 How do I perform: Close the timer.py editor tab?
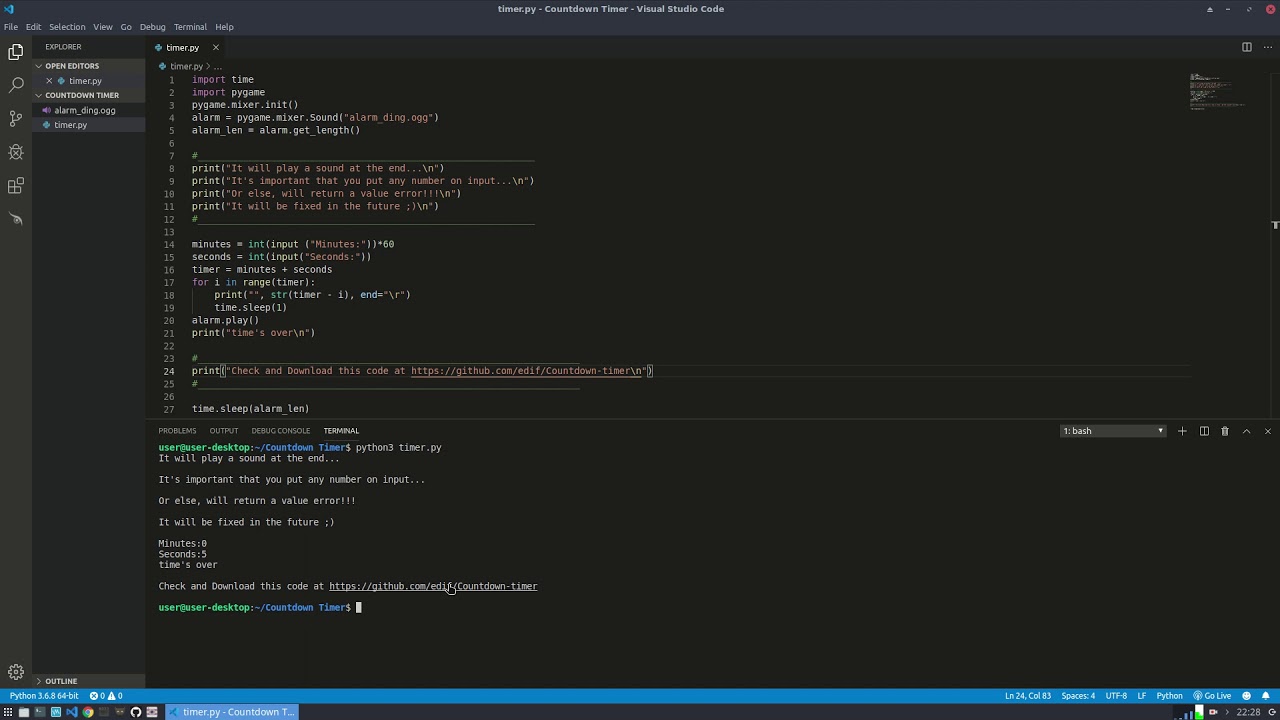[x=215, y=47]
